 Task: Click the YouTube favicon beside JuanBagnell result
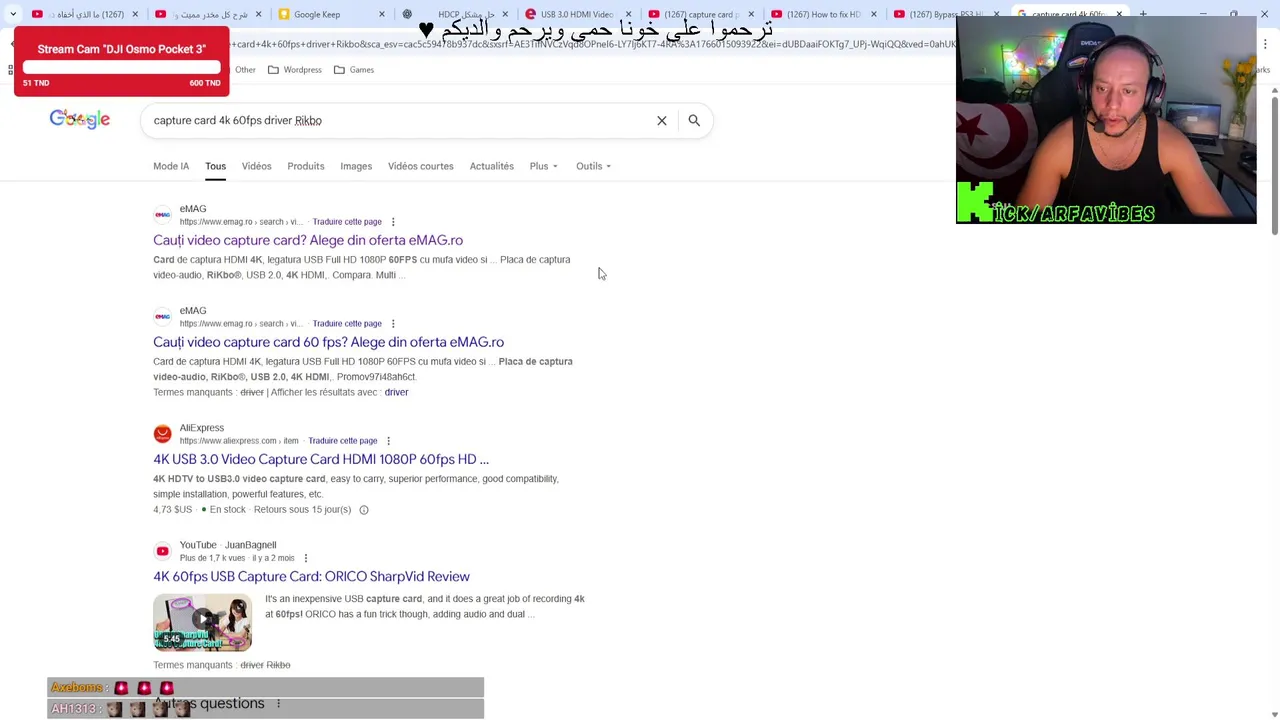162,551
